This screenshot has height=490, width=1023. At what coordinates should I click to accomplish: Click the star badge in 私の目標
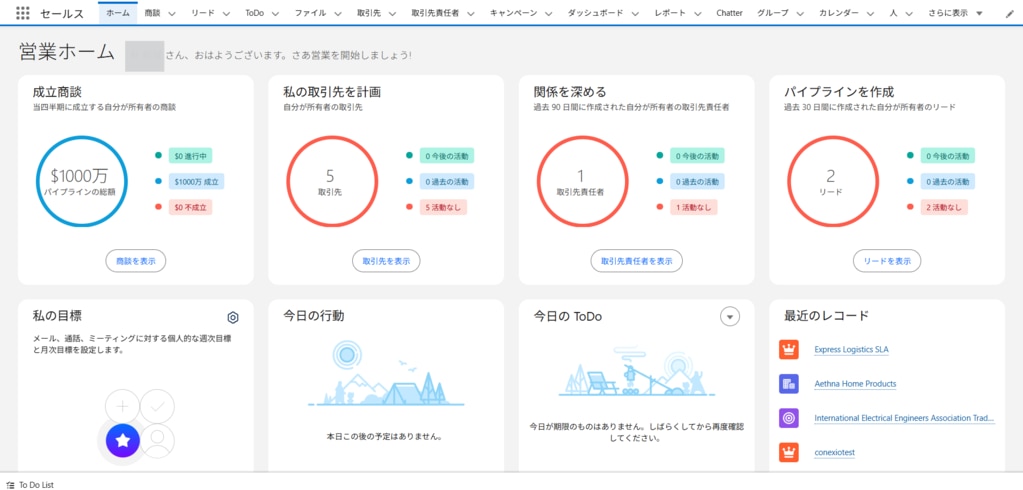pyautogui.click(x=123, y=440)
